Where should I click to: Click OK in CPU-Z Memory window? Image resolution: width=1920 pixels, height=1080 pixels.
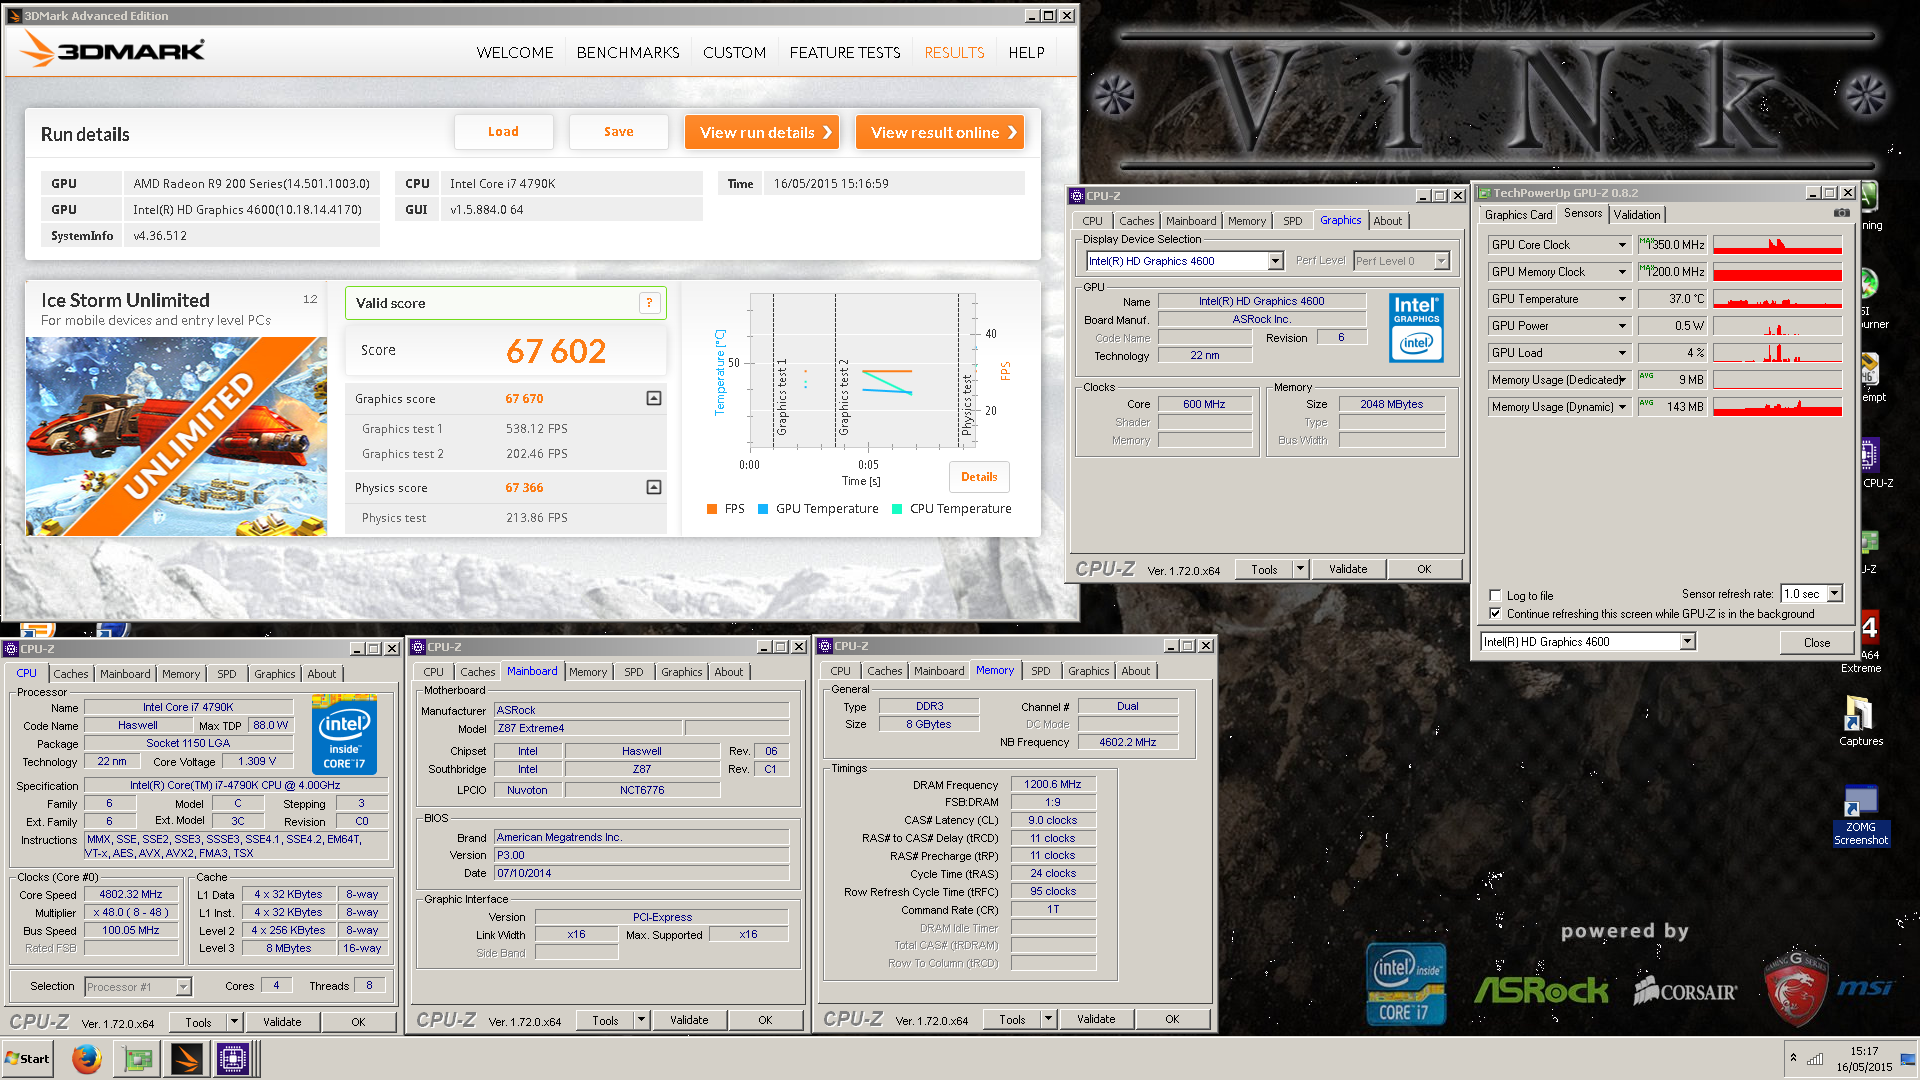click(1172, 1019)
